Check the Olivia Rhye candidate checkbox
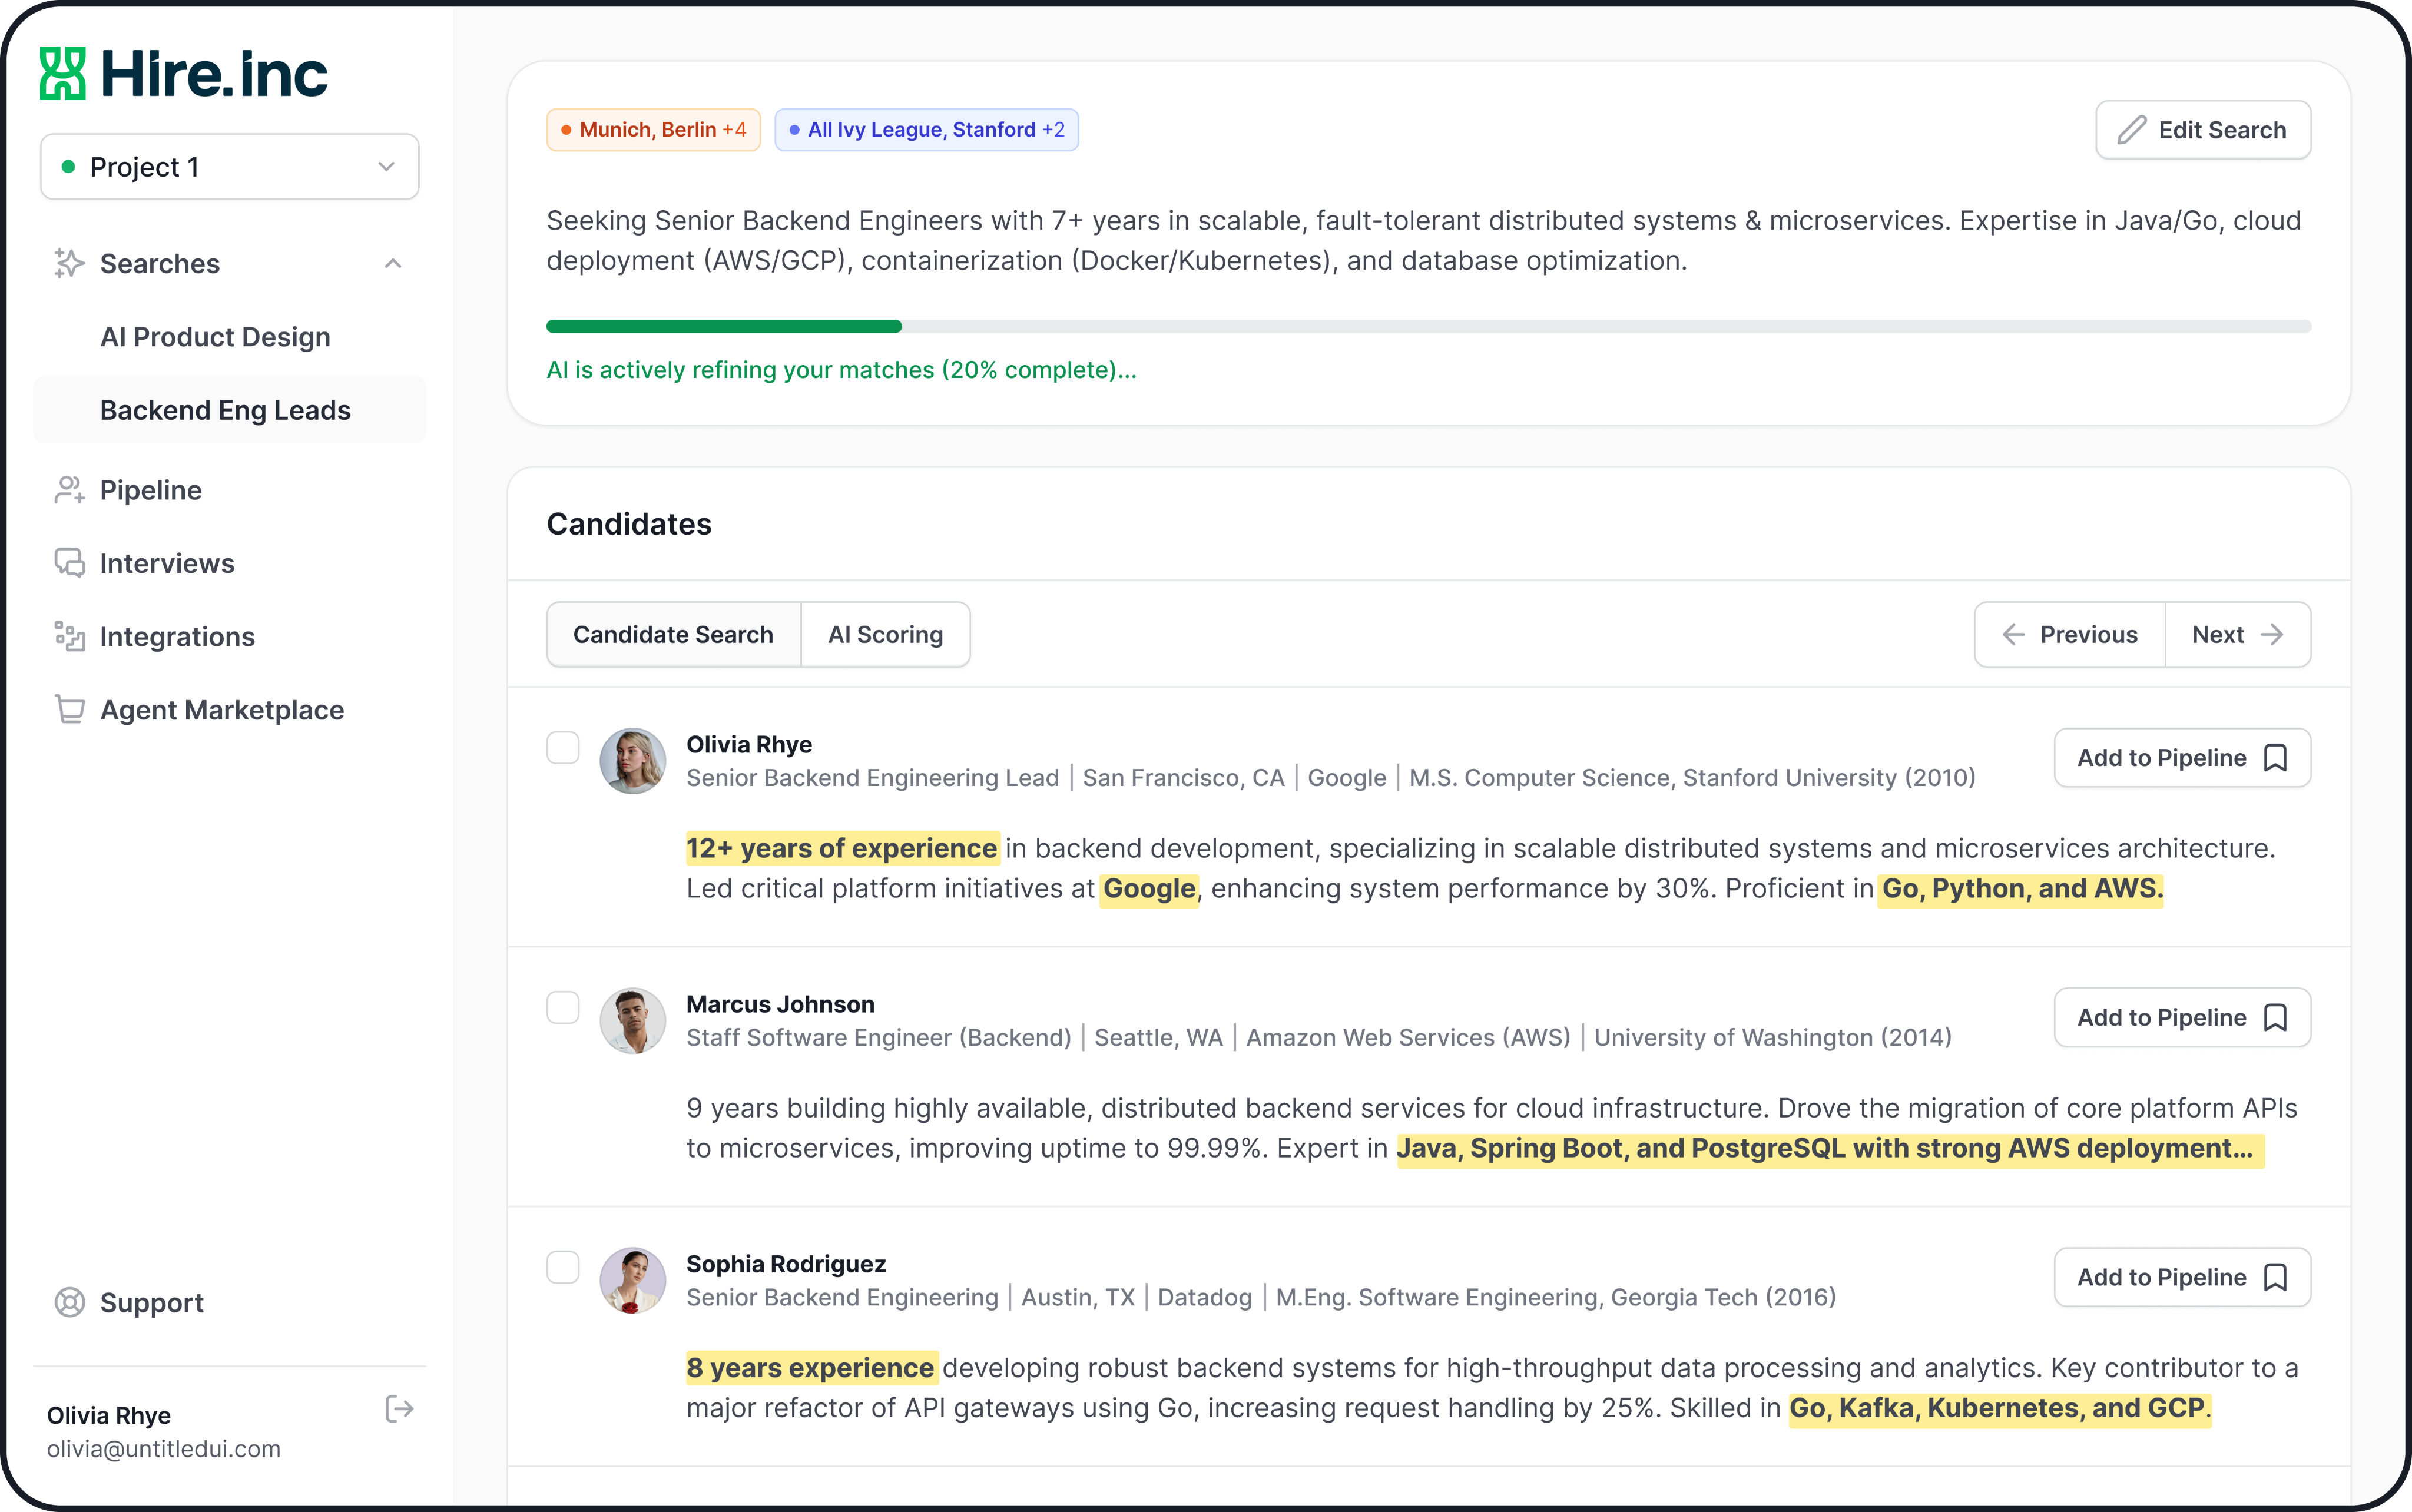 point(563,747)
